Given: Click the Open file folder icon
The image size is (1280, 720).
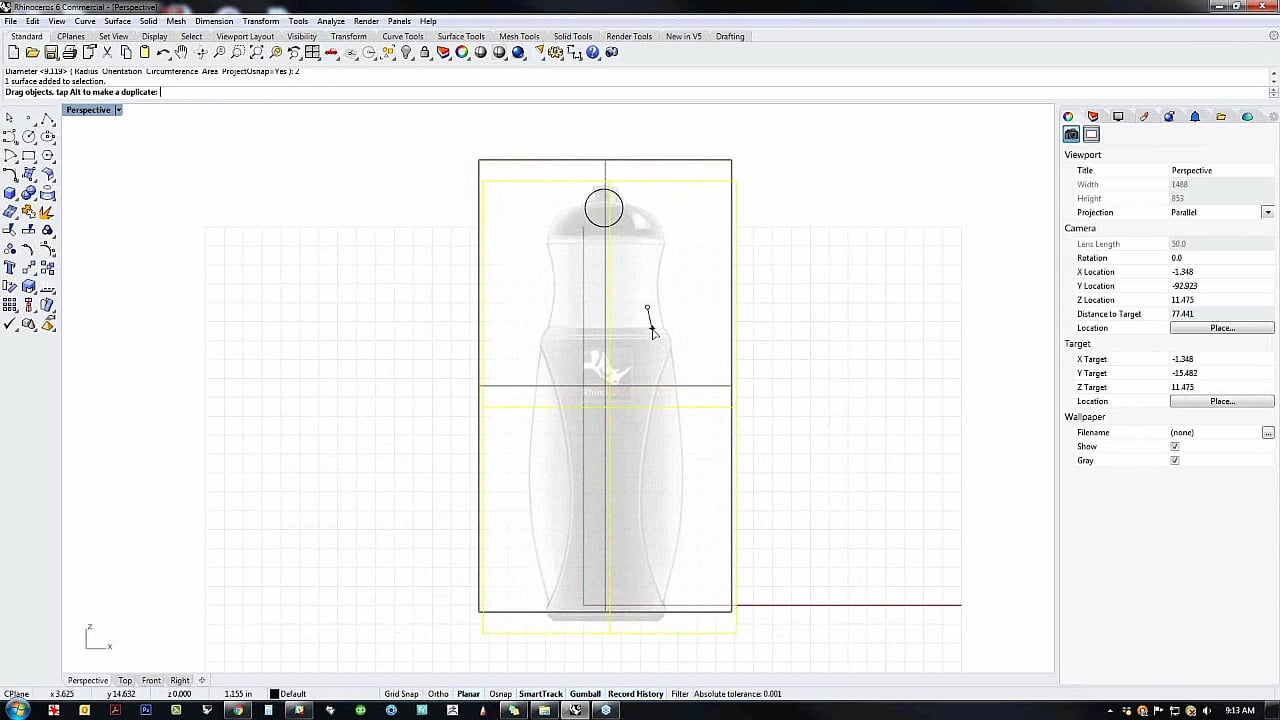Looking at the screenshot, I should 32,52.
